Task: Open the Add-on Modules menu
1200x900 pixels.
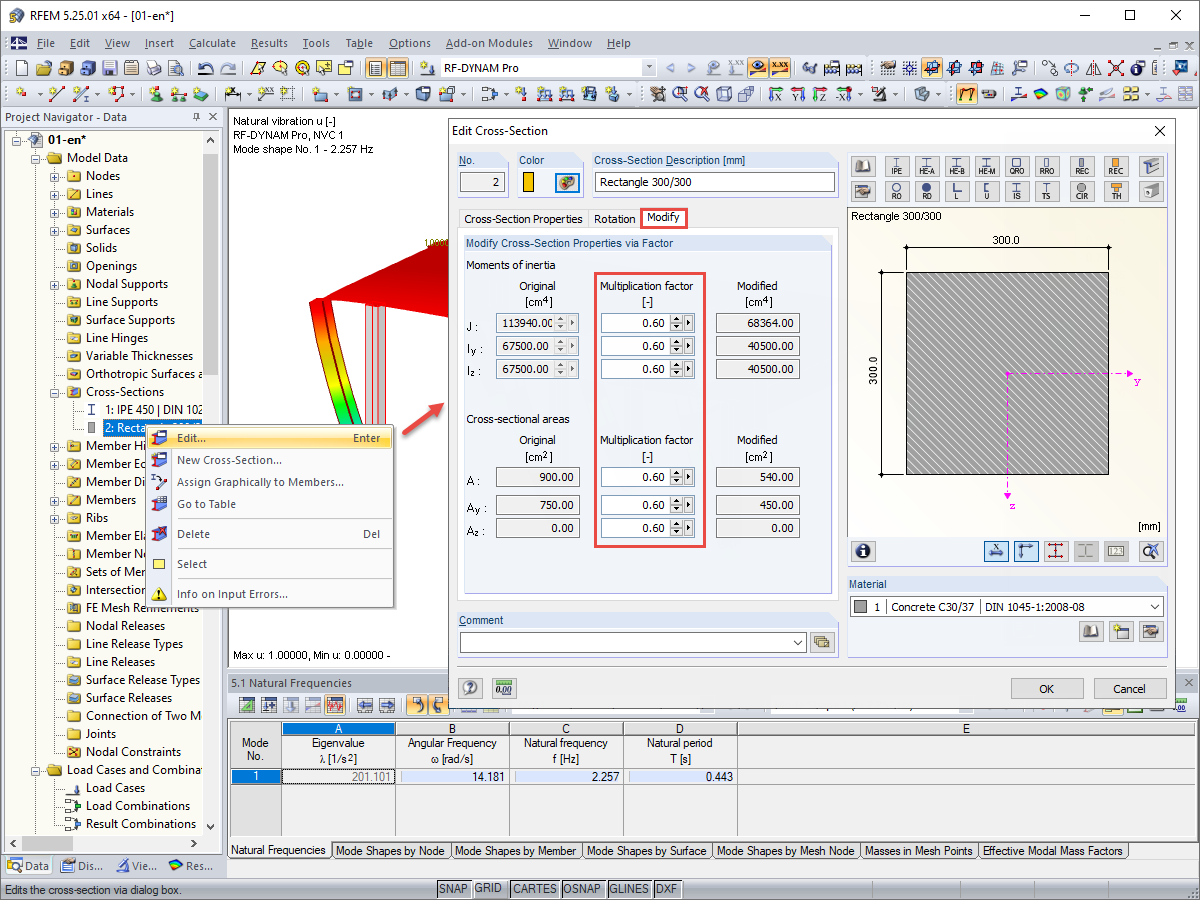Action: coord(489,43)
